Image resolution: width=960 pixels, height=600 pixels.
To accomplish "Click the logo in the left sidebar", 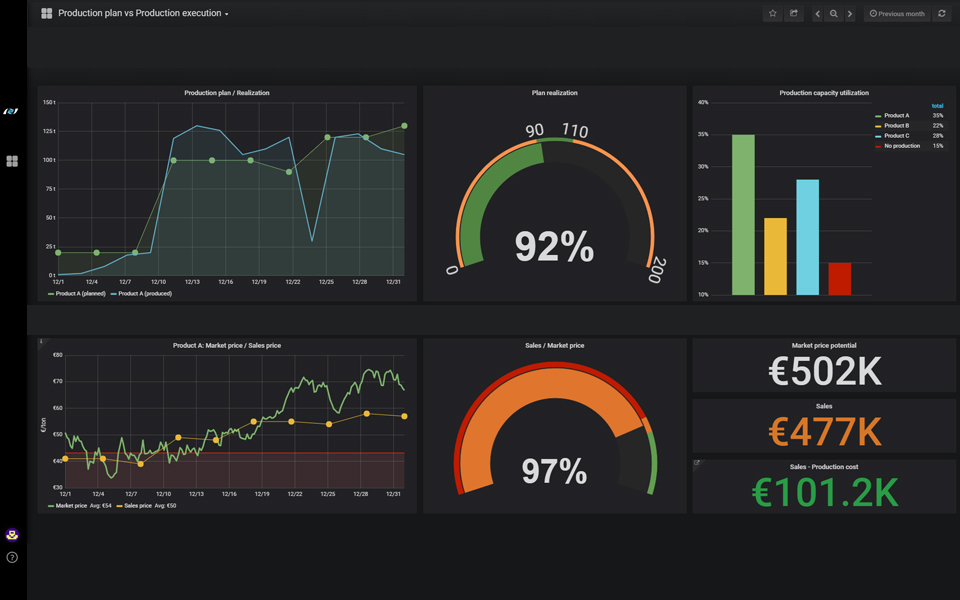I will click(12, 111).
